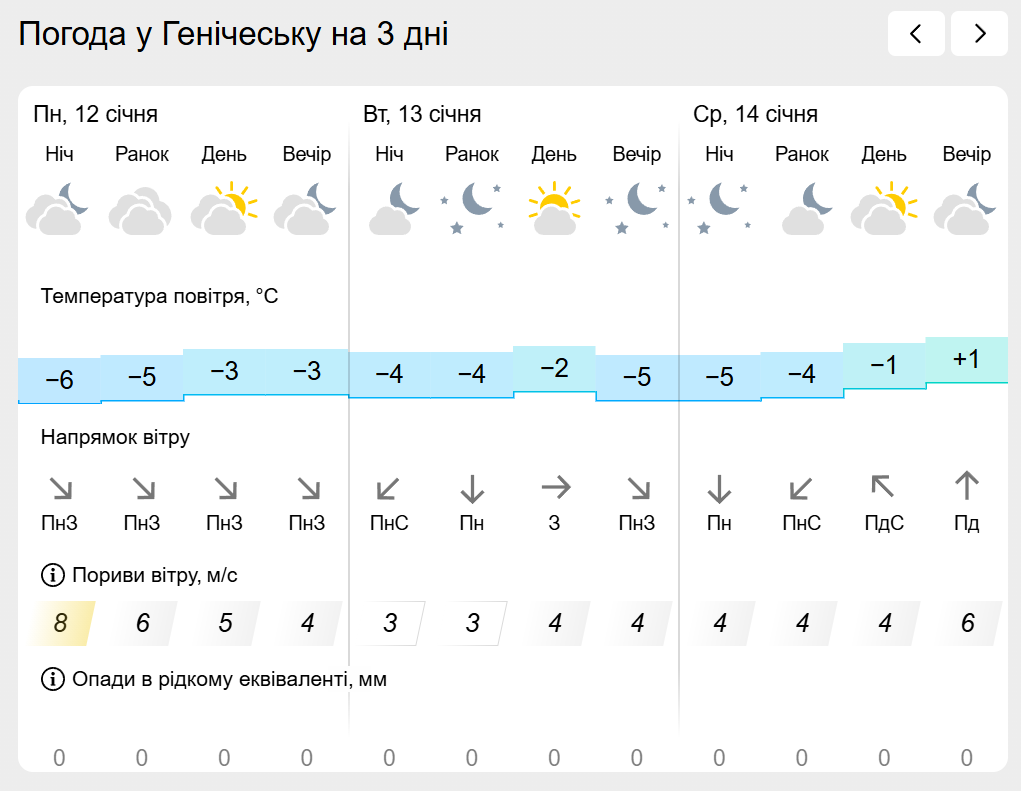
Task: Click the previous arrow button
Action: pyautogui.click(x=916, y=34)
